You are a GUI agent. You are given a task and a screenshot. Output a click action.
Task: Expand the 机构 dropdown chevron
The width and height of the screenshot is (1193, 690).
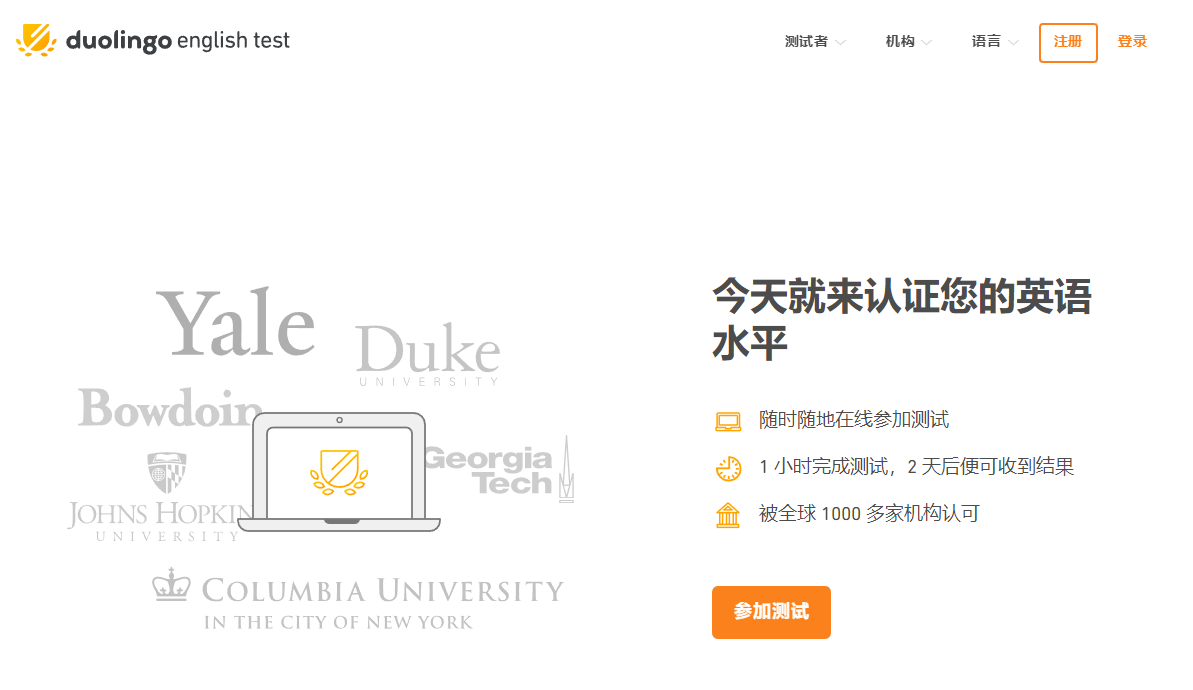pyautogui.click(x=927, y=43)
